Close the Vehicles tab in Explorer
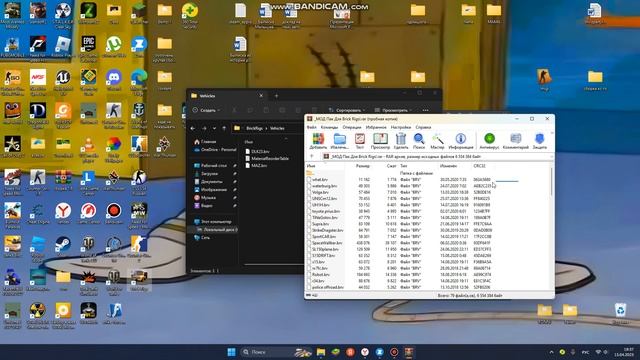This screenshot has width=640, height=360. coord(261,96)
